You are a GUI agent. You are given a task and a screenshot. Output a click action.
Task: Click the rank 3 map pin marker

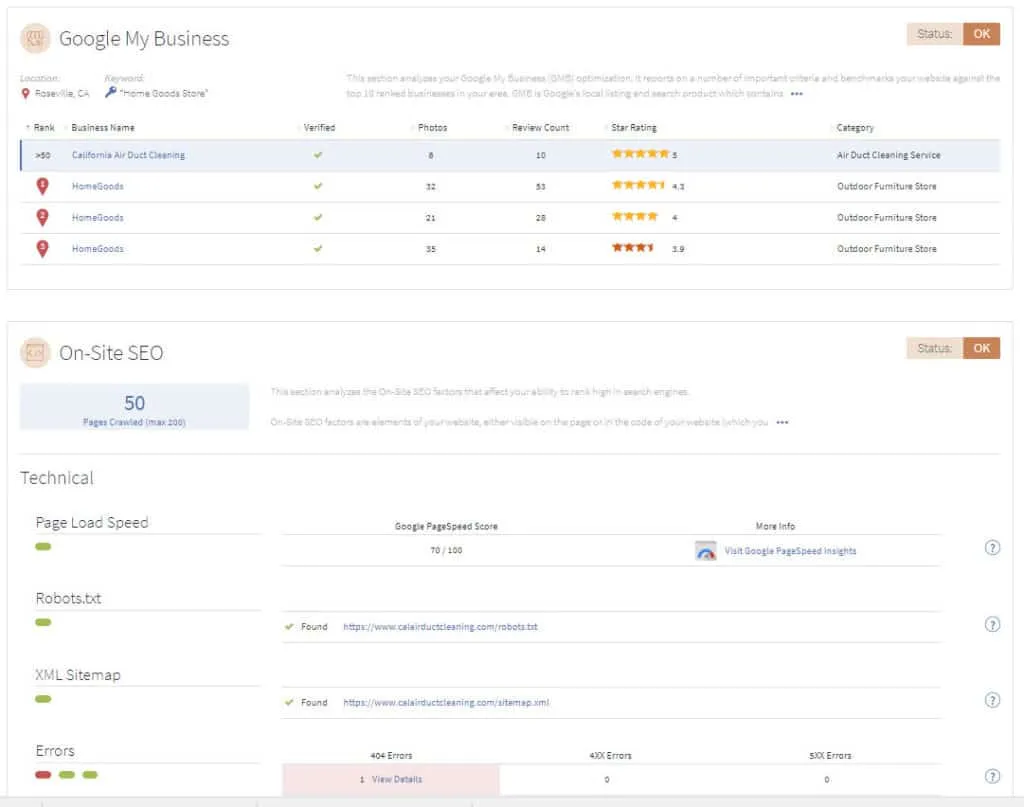[42, 249]
